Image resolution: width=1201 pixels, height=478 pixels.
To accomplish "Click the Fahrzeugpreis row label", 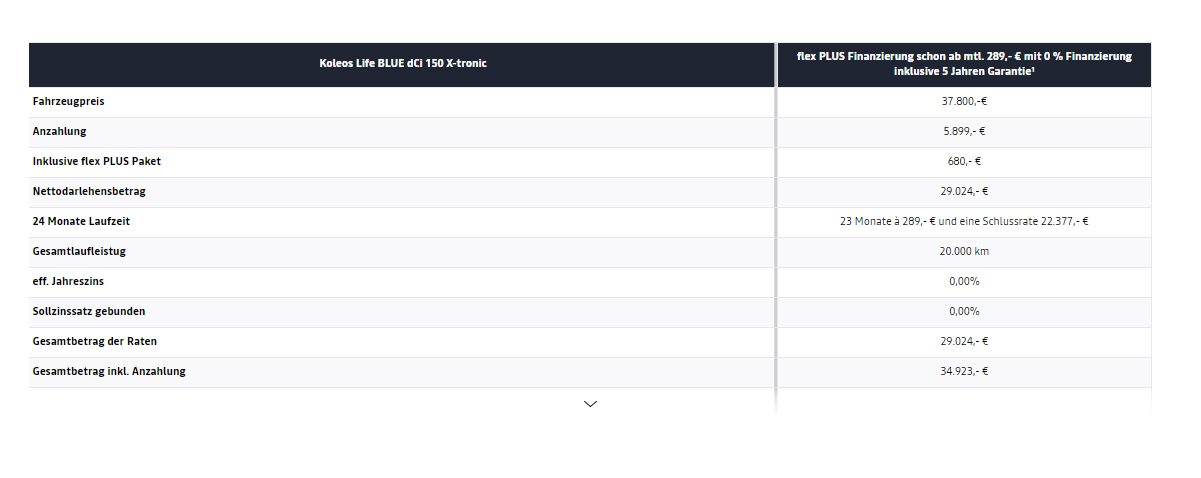I will pyautogui.click(x=68, y=101).
